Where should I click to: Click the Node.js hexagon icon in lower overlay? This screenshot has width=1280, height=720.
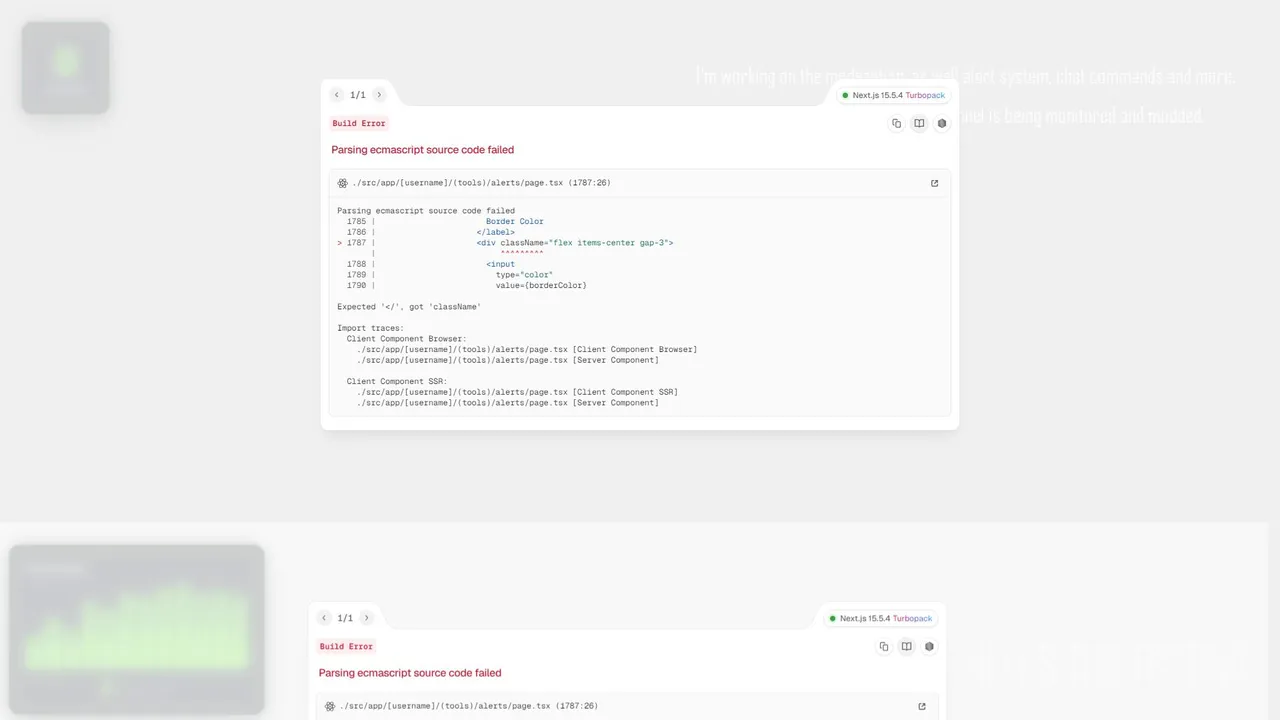(x=929, y=646)
